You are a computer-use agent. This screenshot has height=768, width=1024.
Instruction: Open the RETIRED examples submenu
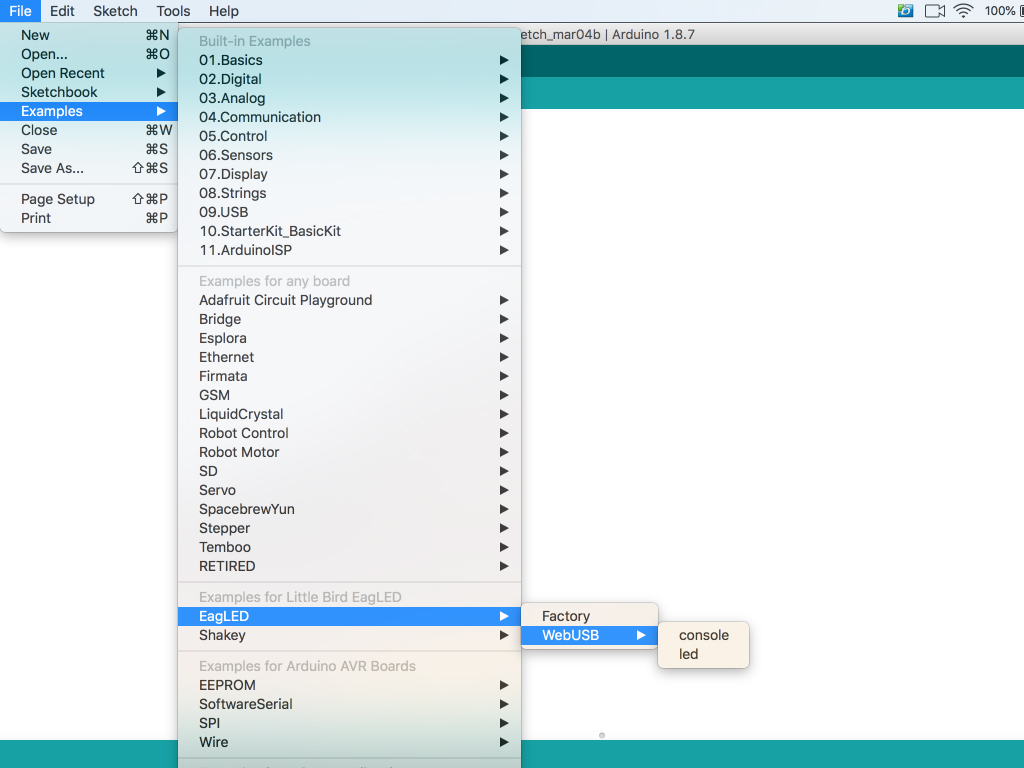349,565
